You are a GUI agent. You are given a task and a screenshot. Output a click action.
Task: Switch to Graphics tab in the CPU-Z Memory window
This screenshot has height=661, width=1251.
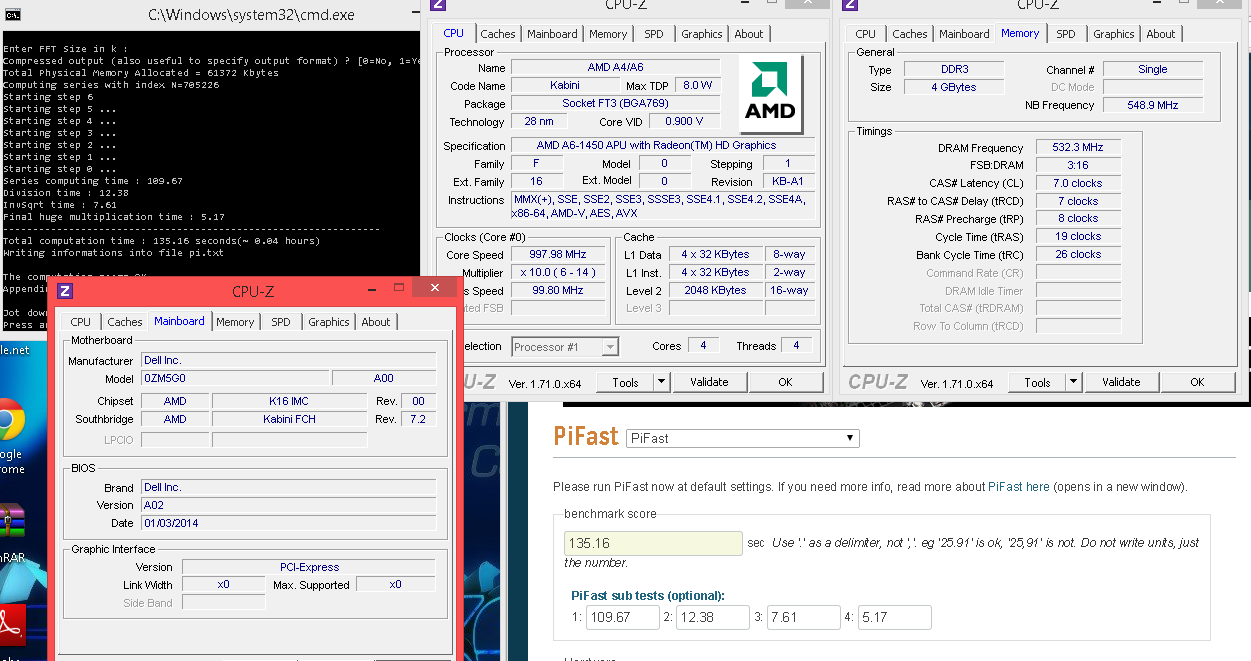coord(1114,34)
